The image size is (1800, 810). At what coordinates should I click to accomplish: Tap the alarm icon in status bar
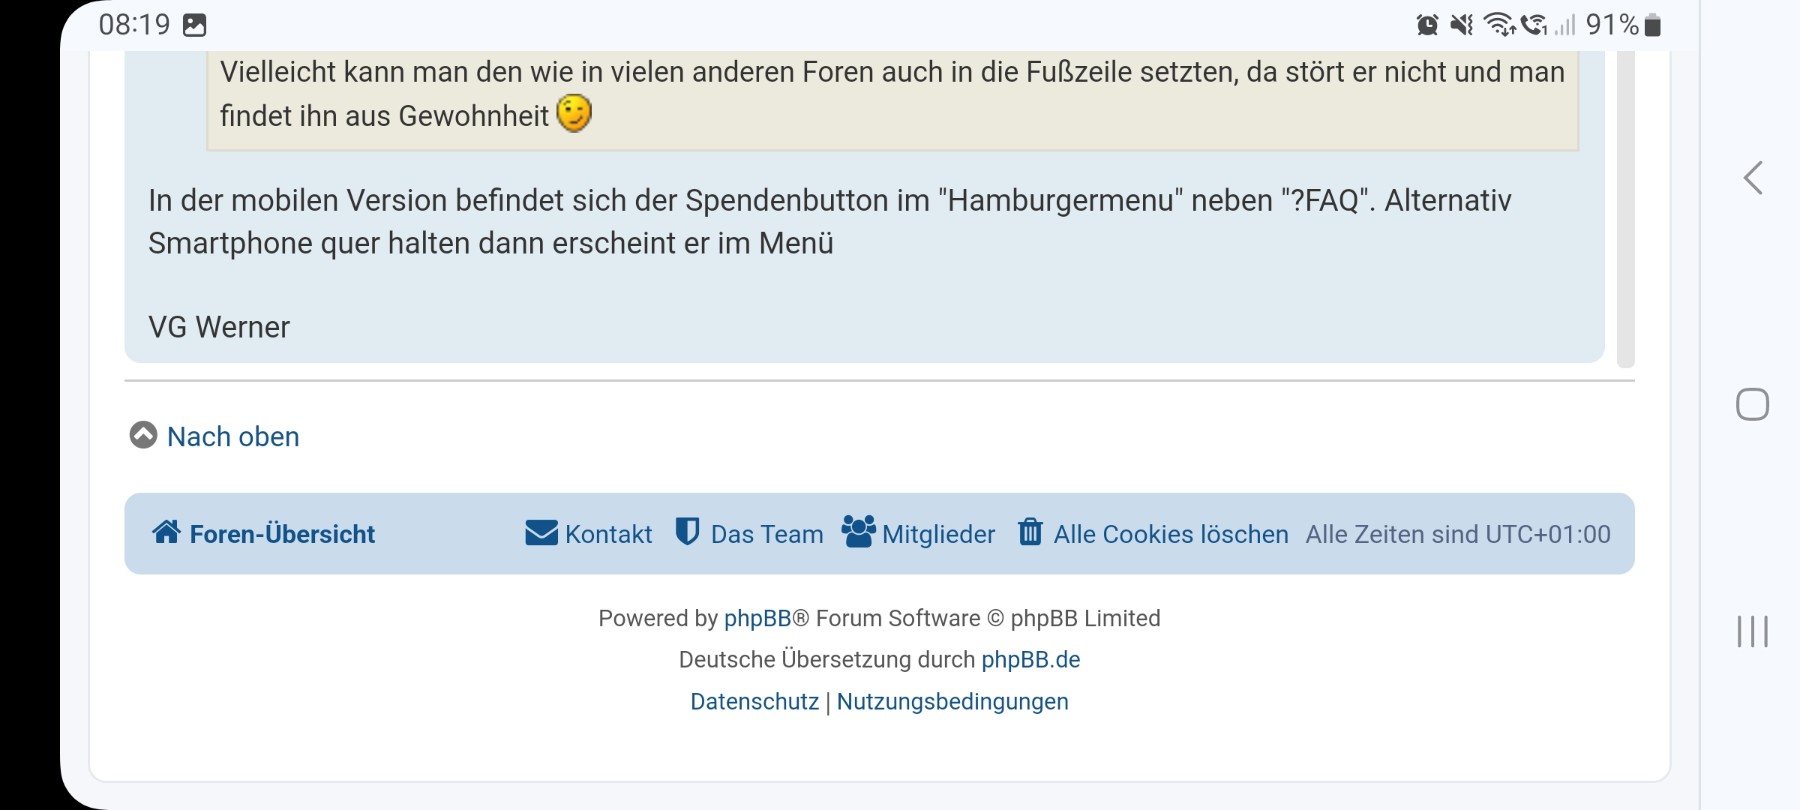point(1427,25)
